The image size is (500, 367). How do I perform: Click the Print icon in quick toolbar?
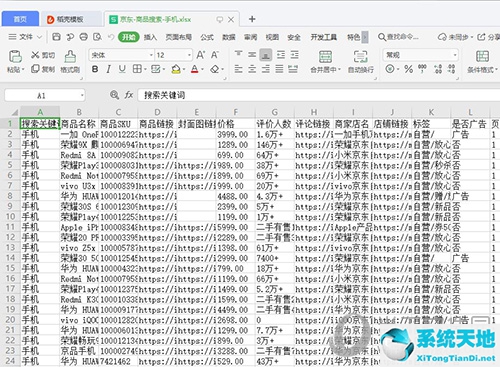click(x=84, y=37)
